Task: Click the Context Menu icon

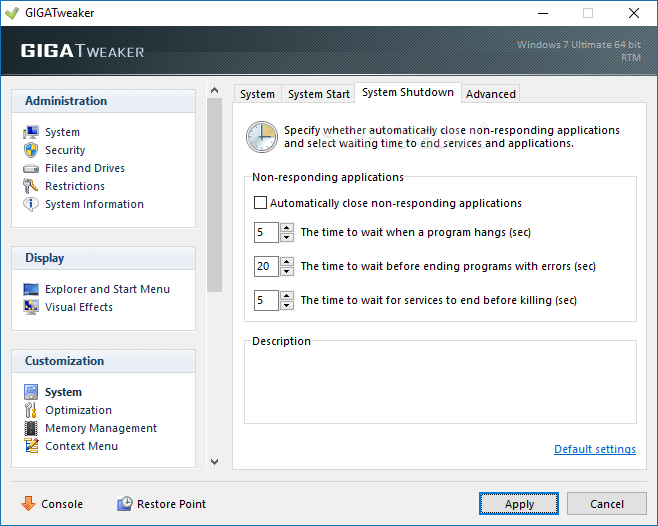Action: [31, 446]
